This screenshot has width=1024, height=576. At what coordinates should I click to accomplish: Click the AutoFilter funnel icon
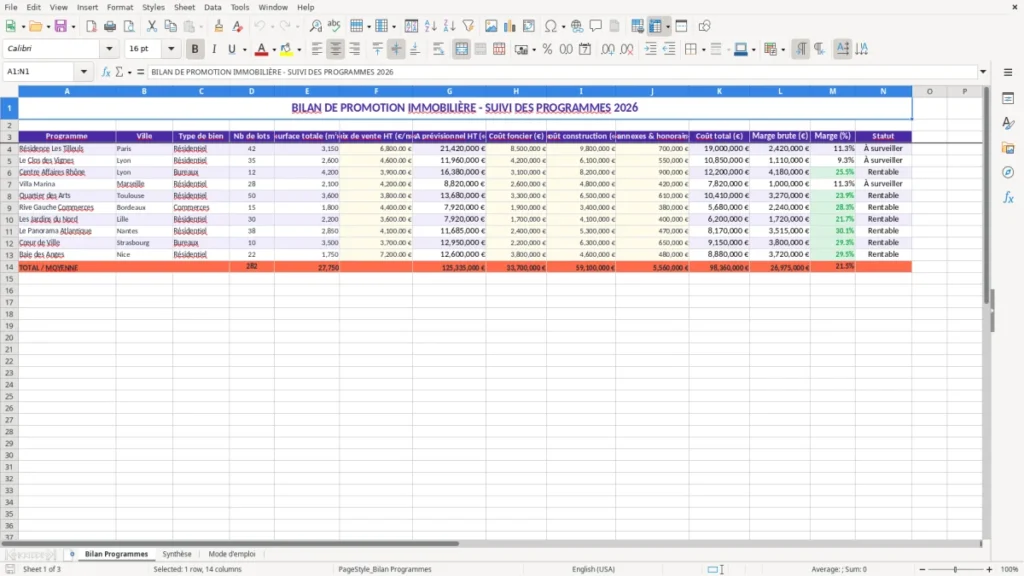point(468,26)
